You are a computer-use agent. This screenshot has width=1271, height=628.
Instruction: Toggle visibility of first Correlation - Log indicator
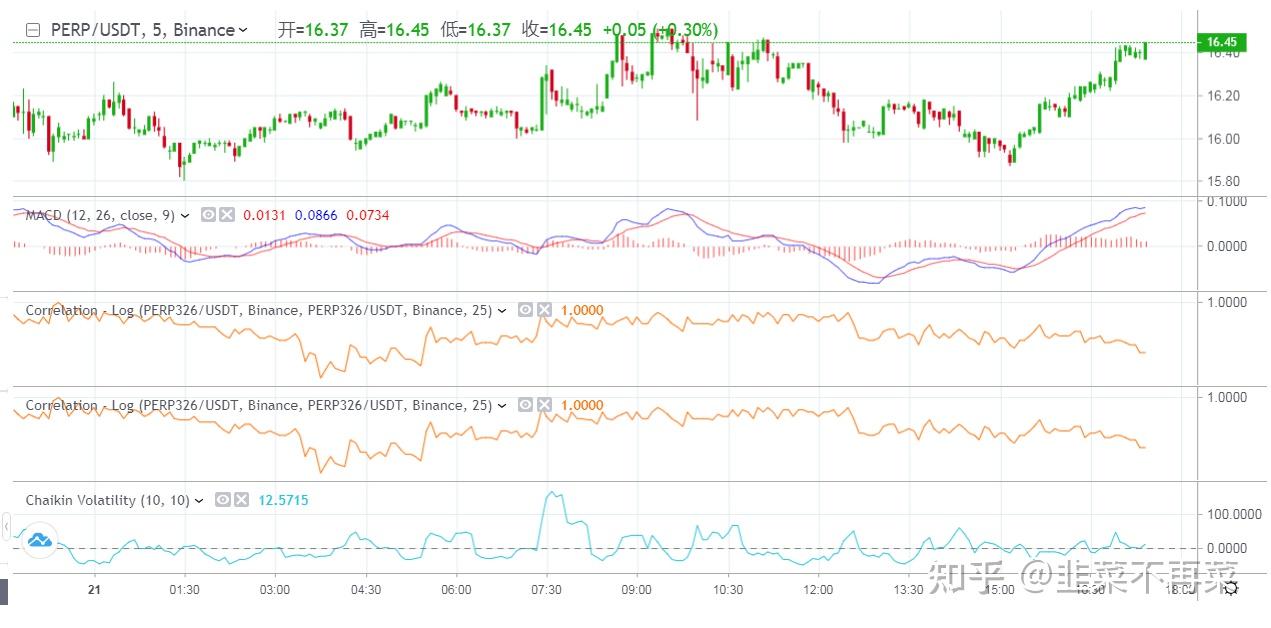(x=526, y=310)
